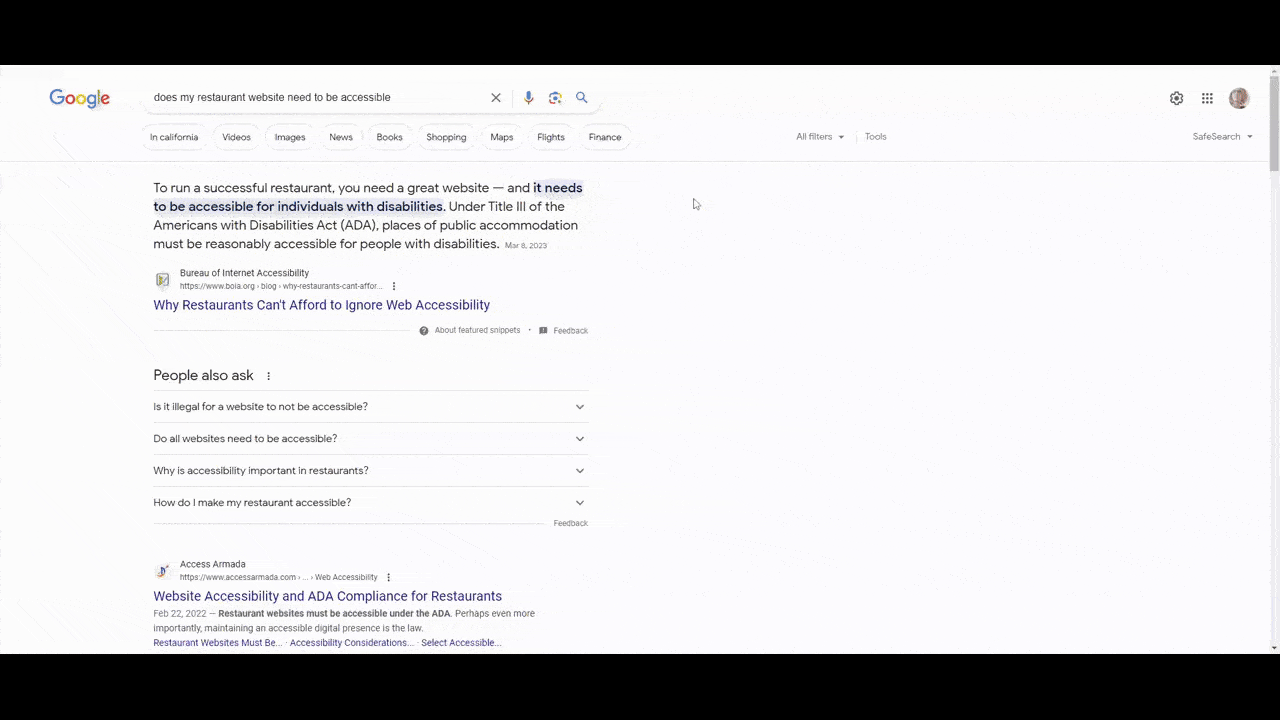Click the Google logo
Screen dimensions: 1280x720
[x=80, y=98]
